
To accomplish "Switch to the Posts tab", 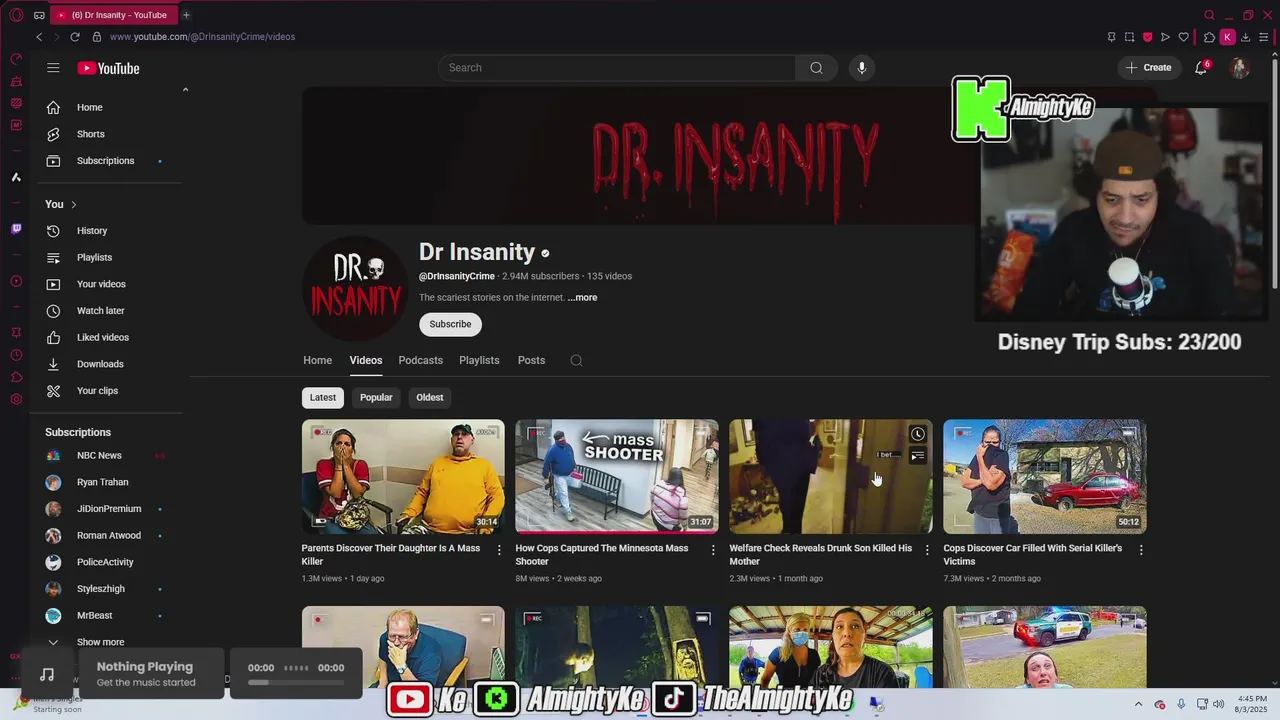I will coord(531,360).
